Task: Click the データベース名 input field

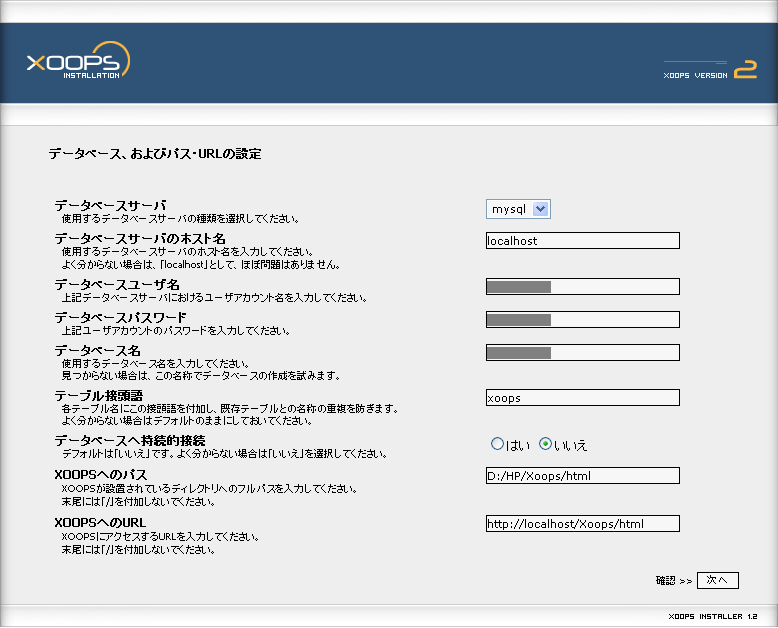Action: point(583,353)
